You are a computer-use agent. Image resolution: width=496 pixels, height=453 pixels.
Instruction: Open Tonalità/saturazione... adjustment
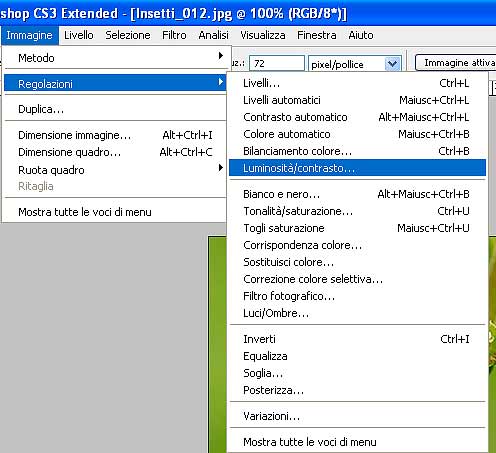point(357,211)
